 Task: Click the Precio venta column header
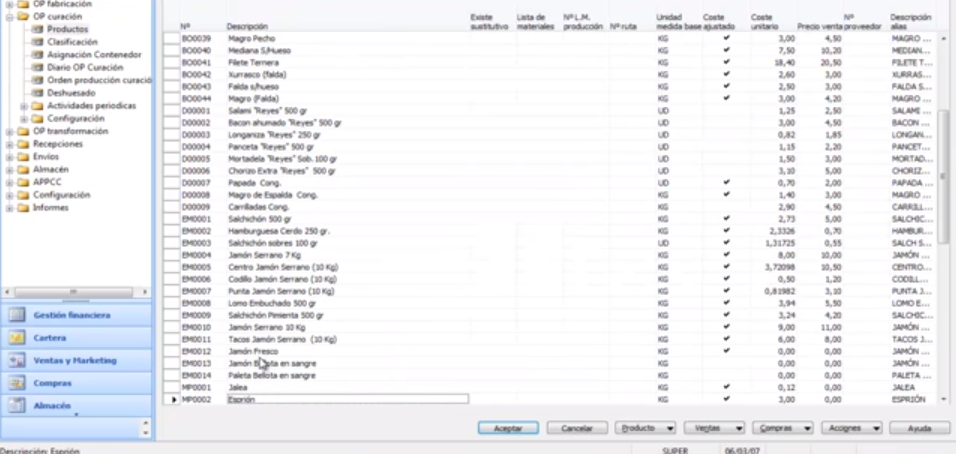tap(819, 27)
